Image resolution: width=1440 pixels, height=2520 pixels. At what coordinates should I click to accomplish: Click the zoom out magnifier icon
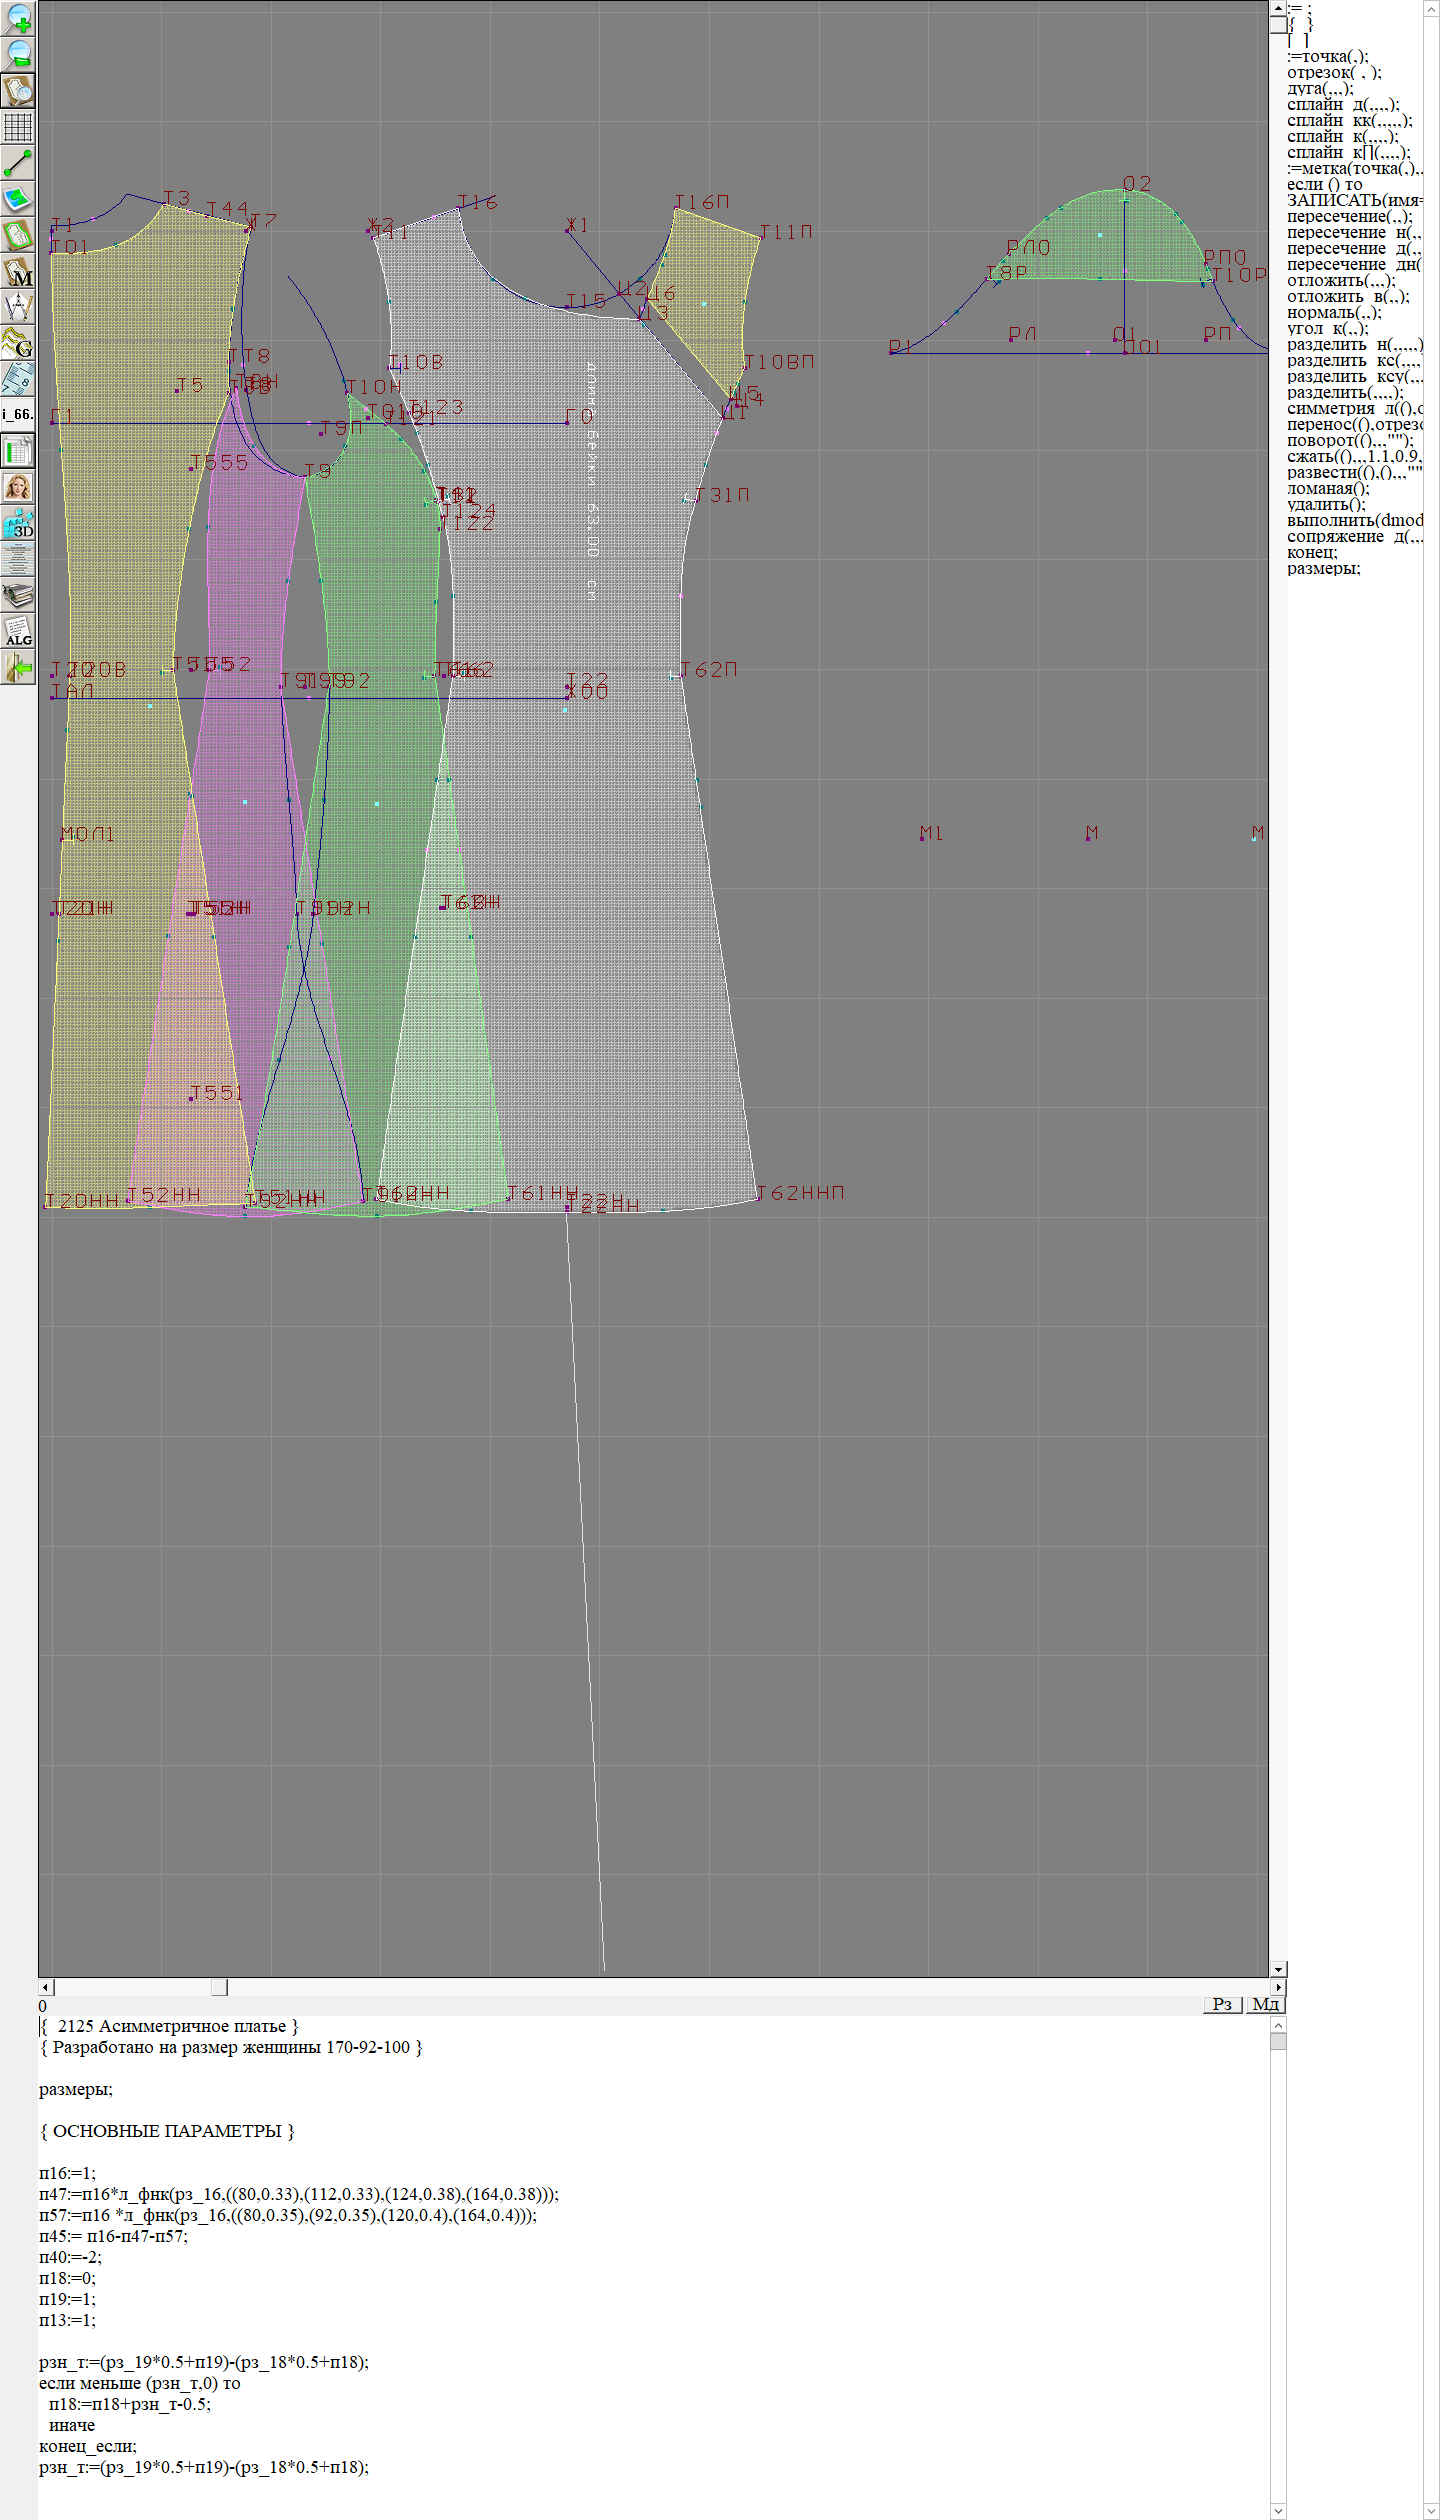coord(18,54)
